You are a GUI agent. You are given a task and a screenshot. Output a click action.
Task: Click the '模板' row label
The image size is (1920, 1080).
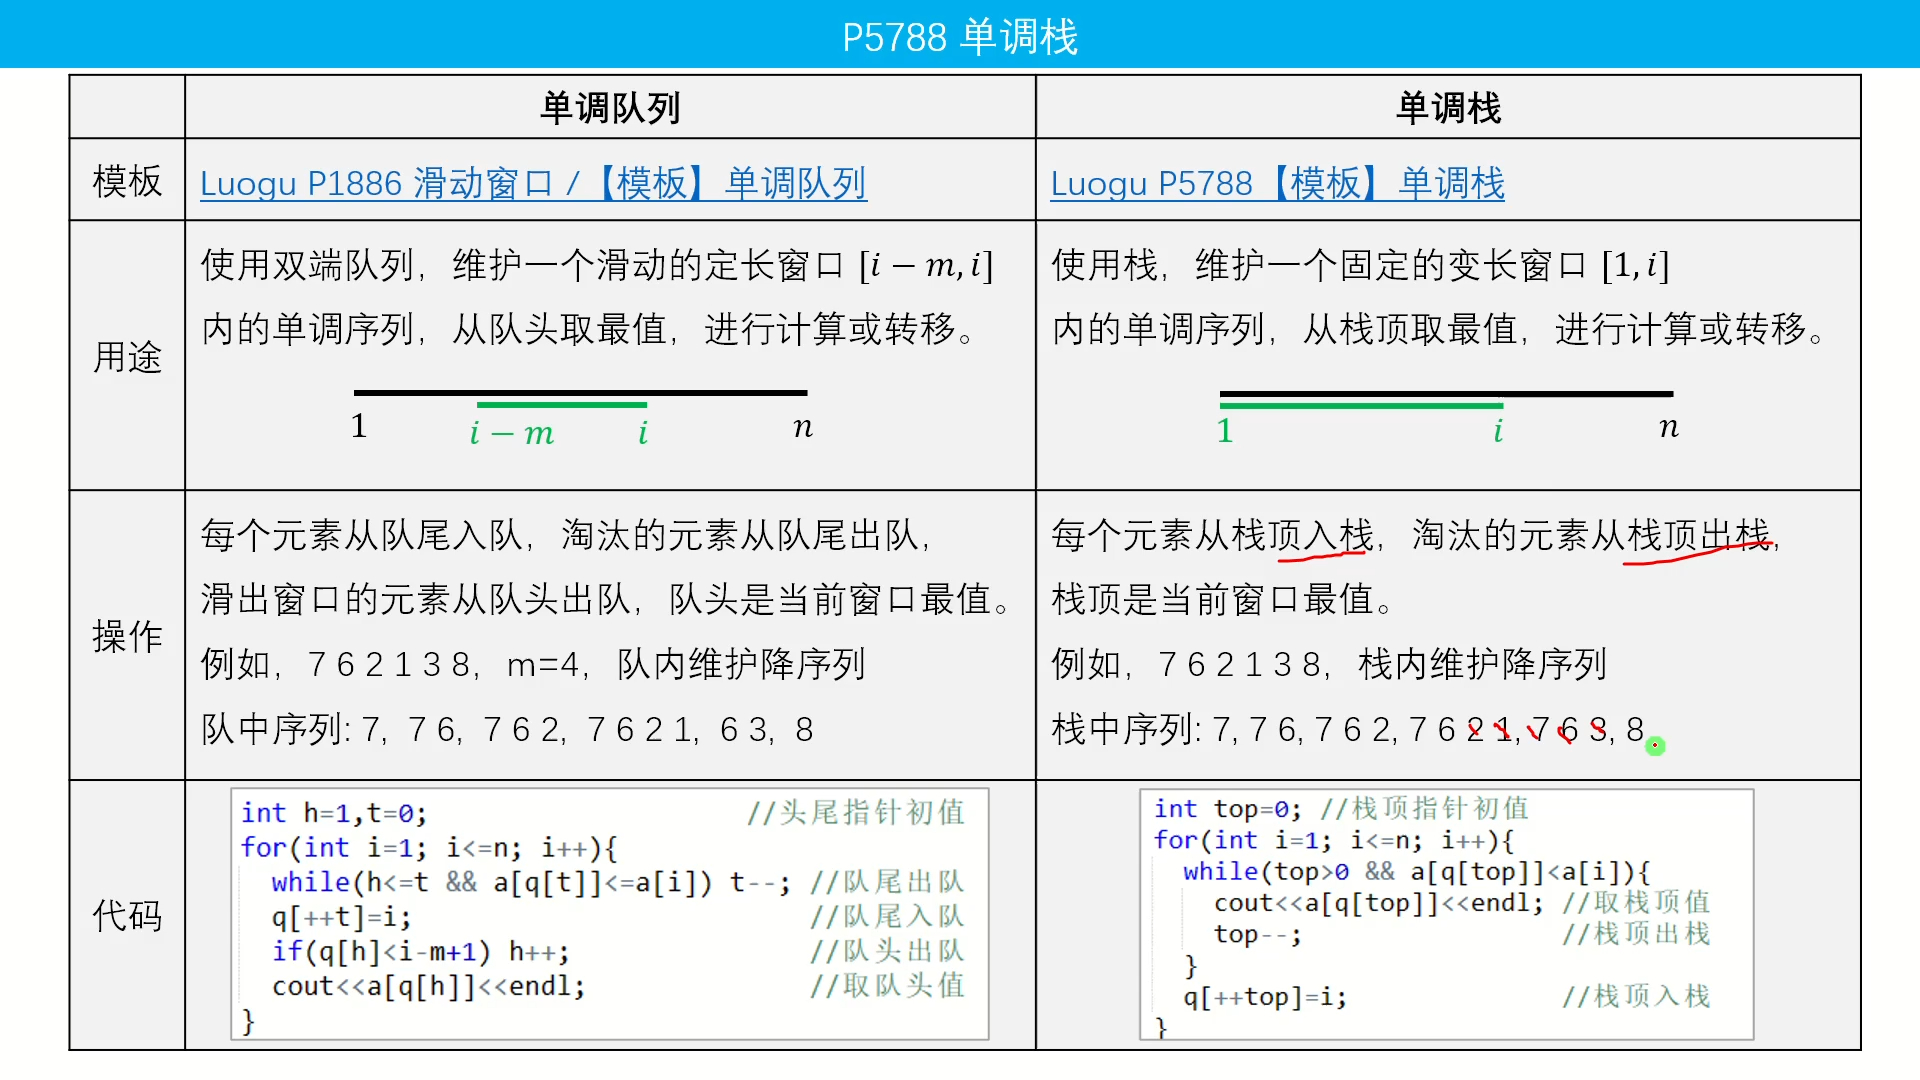[x=127, y=182]
